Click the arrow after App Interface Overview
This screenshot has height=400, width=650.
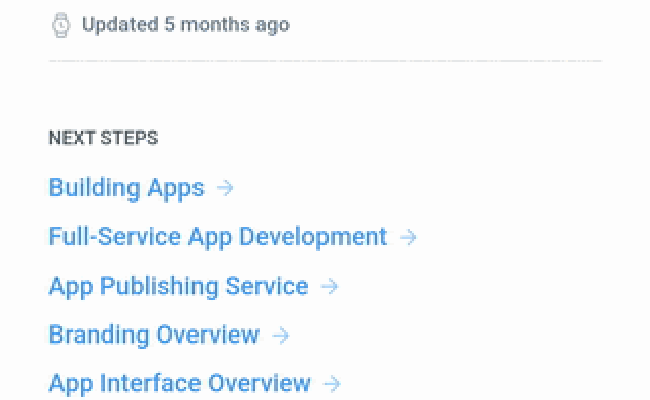[332, 384]
